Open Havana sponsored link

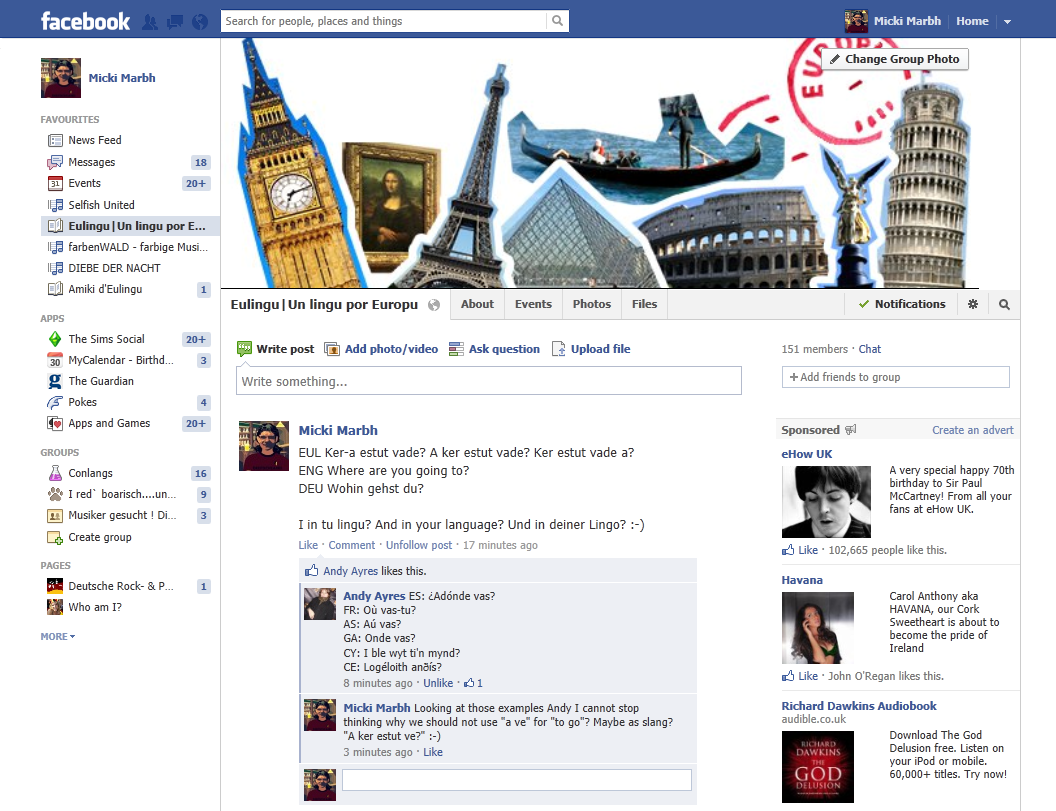802,580
